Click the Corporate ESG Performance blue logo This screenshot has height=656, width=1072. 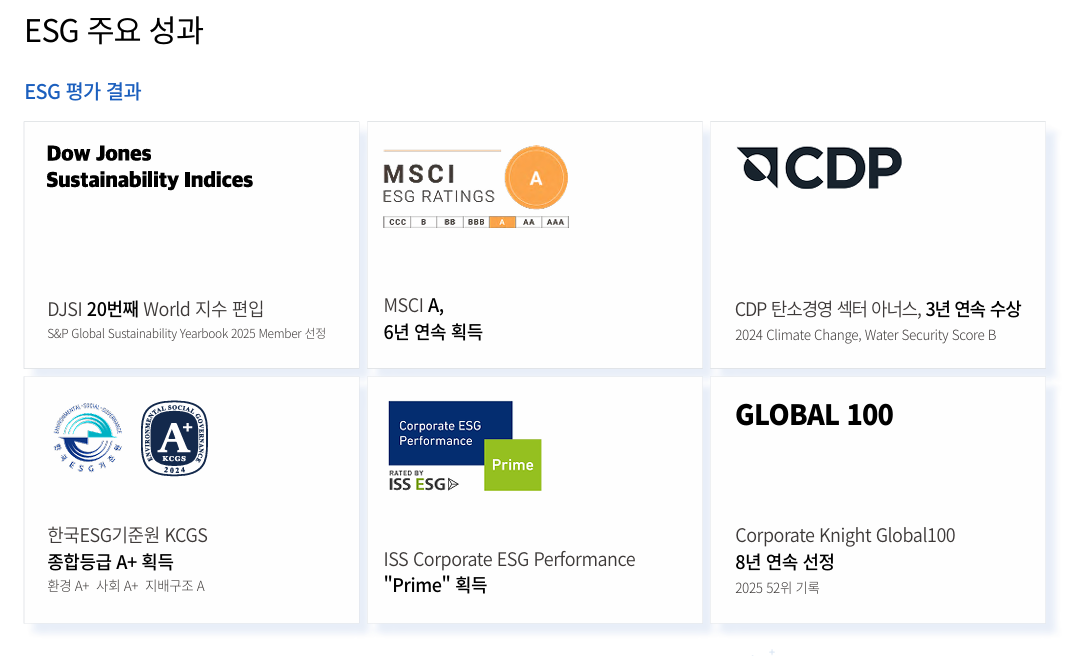point(450,433)
